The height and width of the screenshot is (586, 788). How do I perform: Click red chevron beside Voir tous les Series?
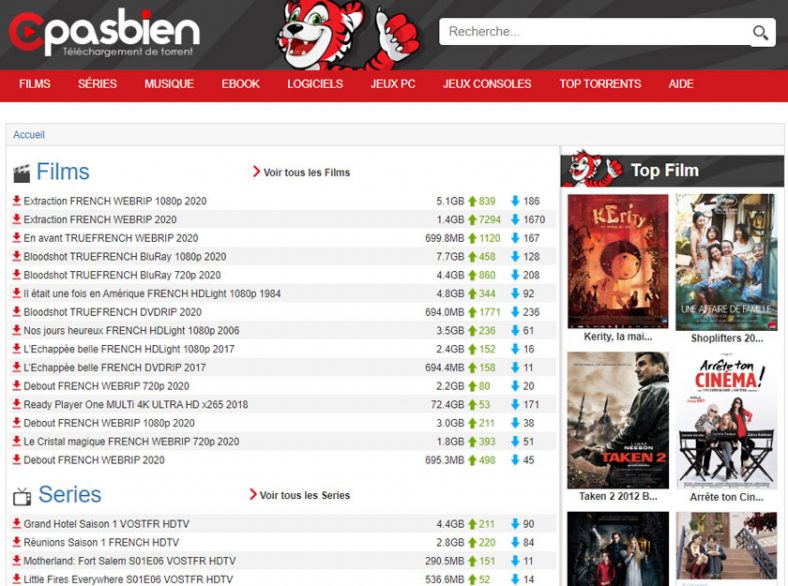pos(253,495)
